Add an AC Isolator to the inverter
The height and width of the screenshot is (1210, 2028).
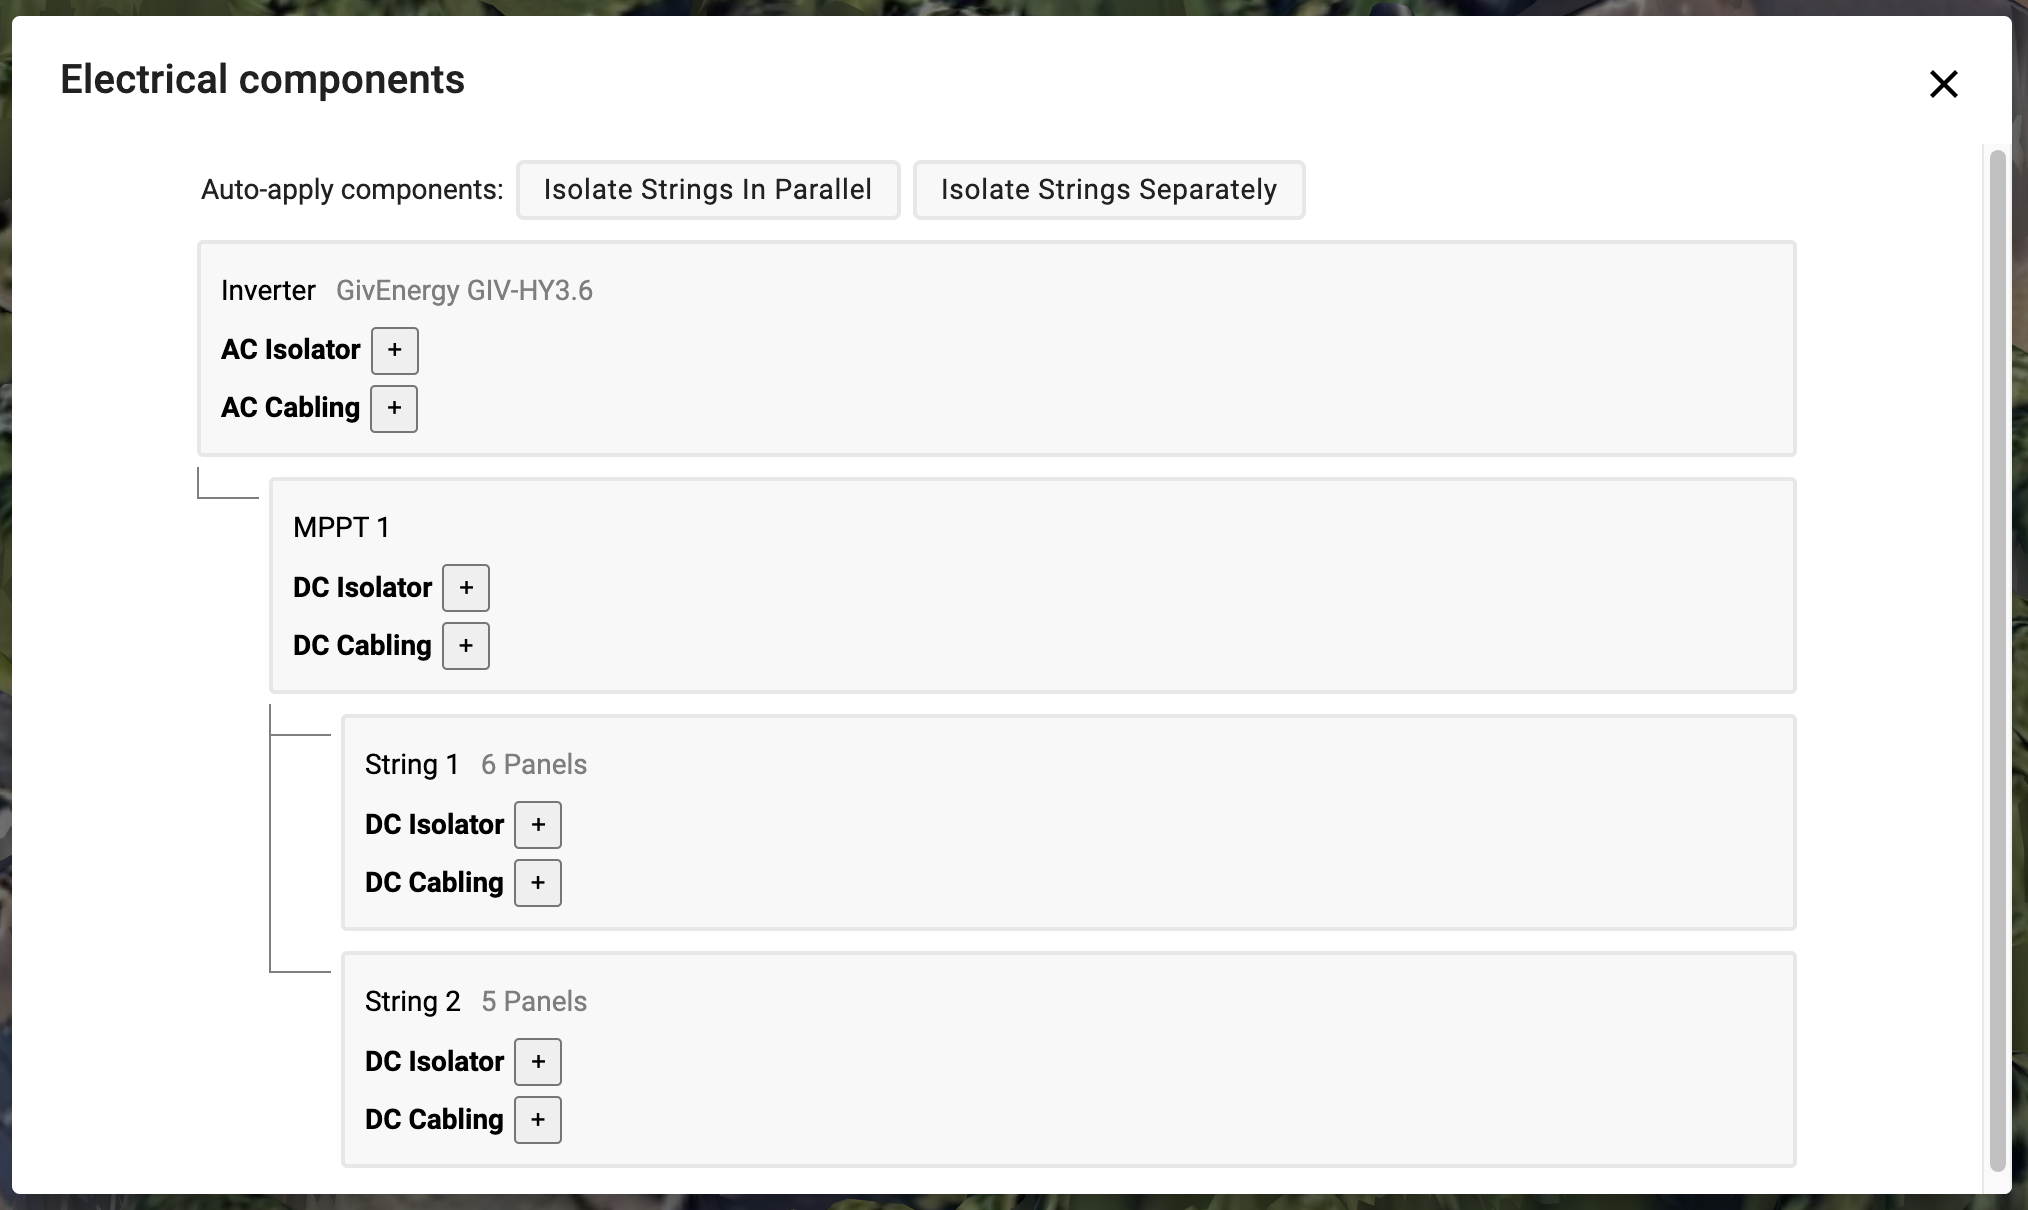tap(394, 350)
